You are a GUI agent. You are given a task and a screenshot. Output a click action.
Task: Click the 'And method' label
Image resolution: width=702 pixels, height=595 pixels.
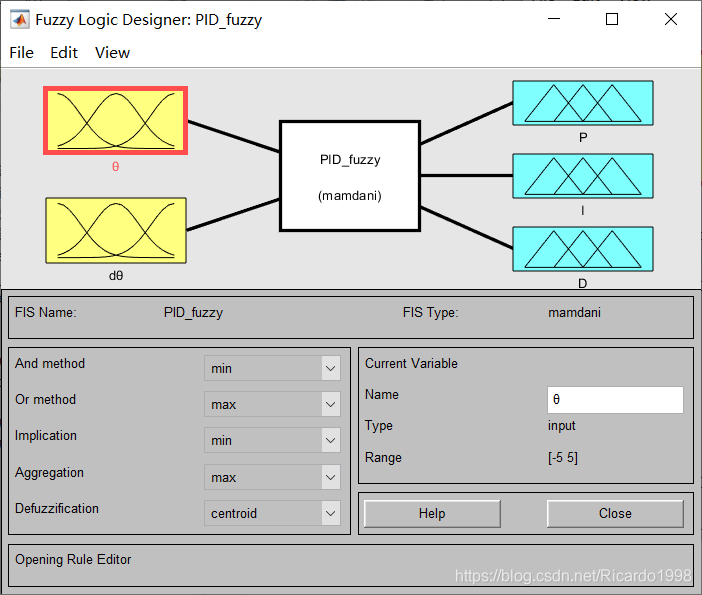(x=50, y=364)
